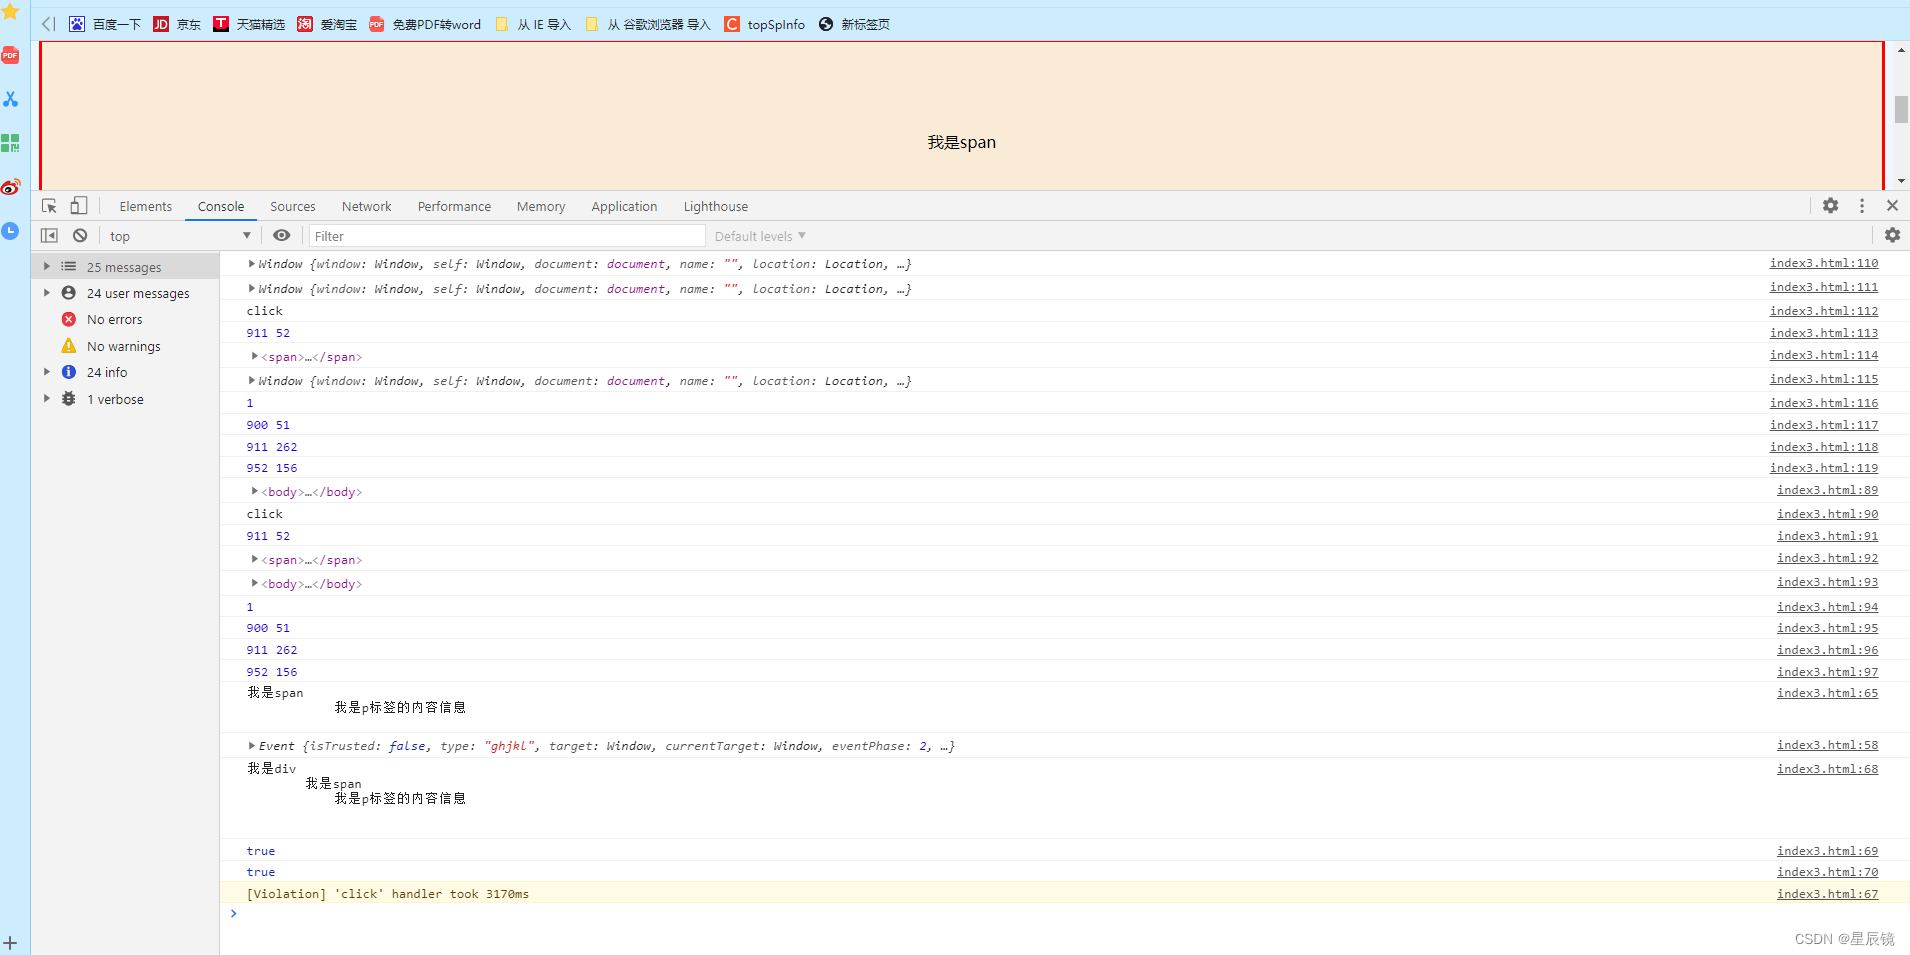Select the No warnings filter
This screenshot has height=955, width=1910.
pyautogui.click(x=125, y=346)
